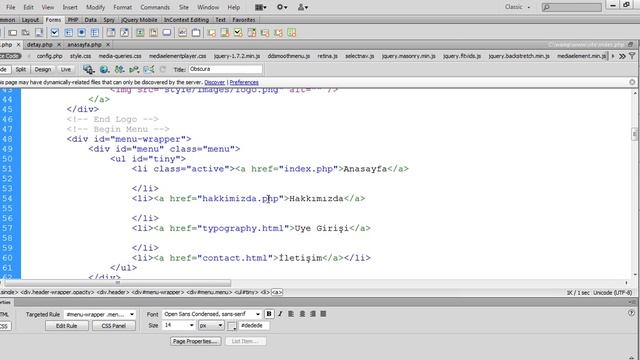The width and height of the screenshot is (640, 360).
Task: Open the Modify menu
Action: (x=95, y=7)
